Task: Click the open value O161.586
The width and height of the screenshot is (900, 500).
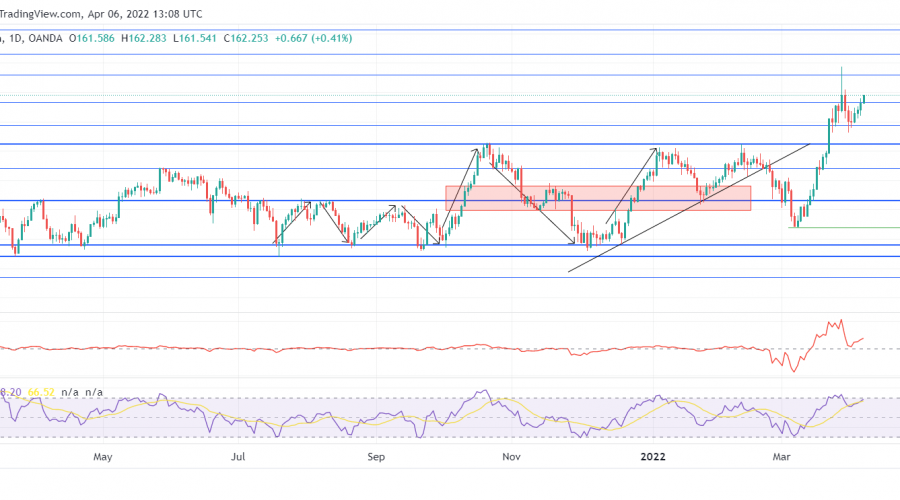Action: (92, 38)
